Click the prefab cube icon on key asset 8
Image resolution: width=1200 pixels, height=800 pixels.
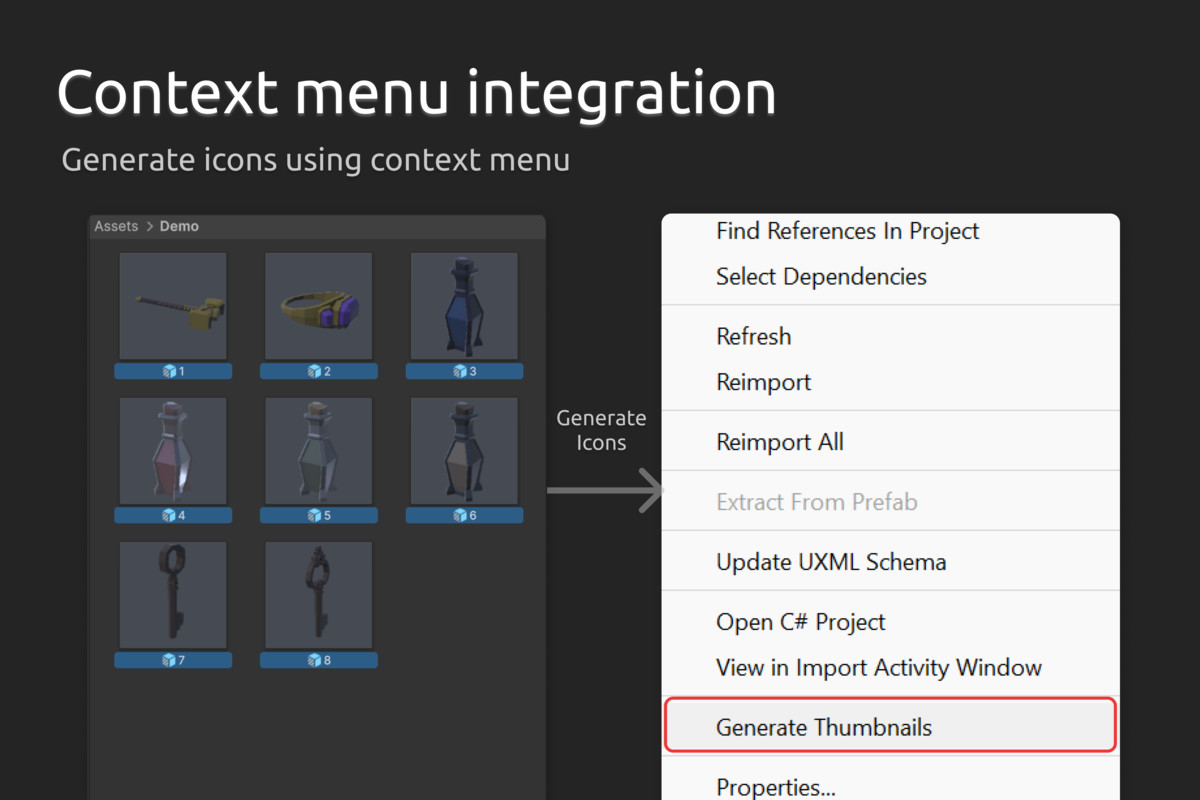pos(312,660)
